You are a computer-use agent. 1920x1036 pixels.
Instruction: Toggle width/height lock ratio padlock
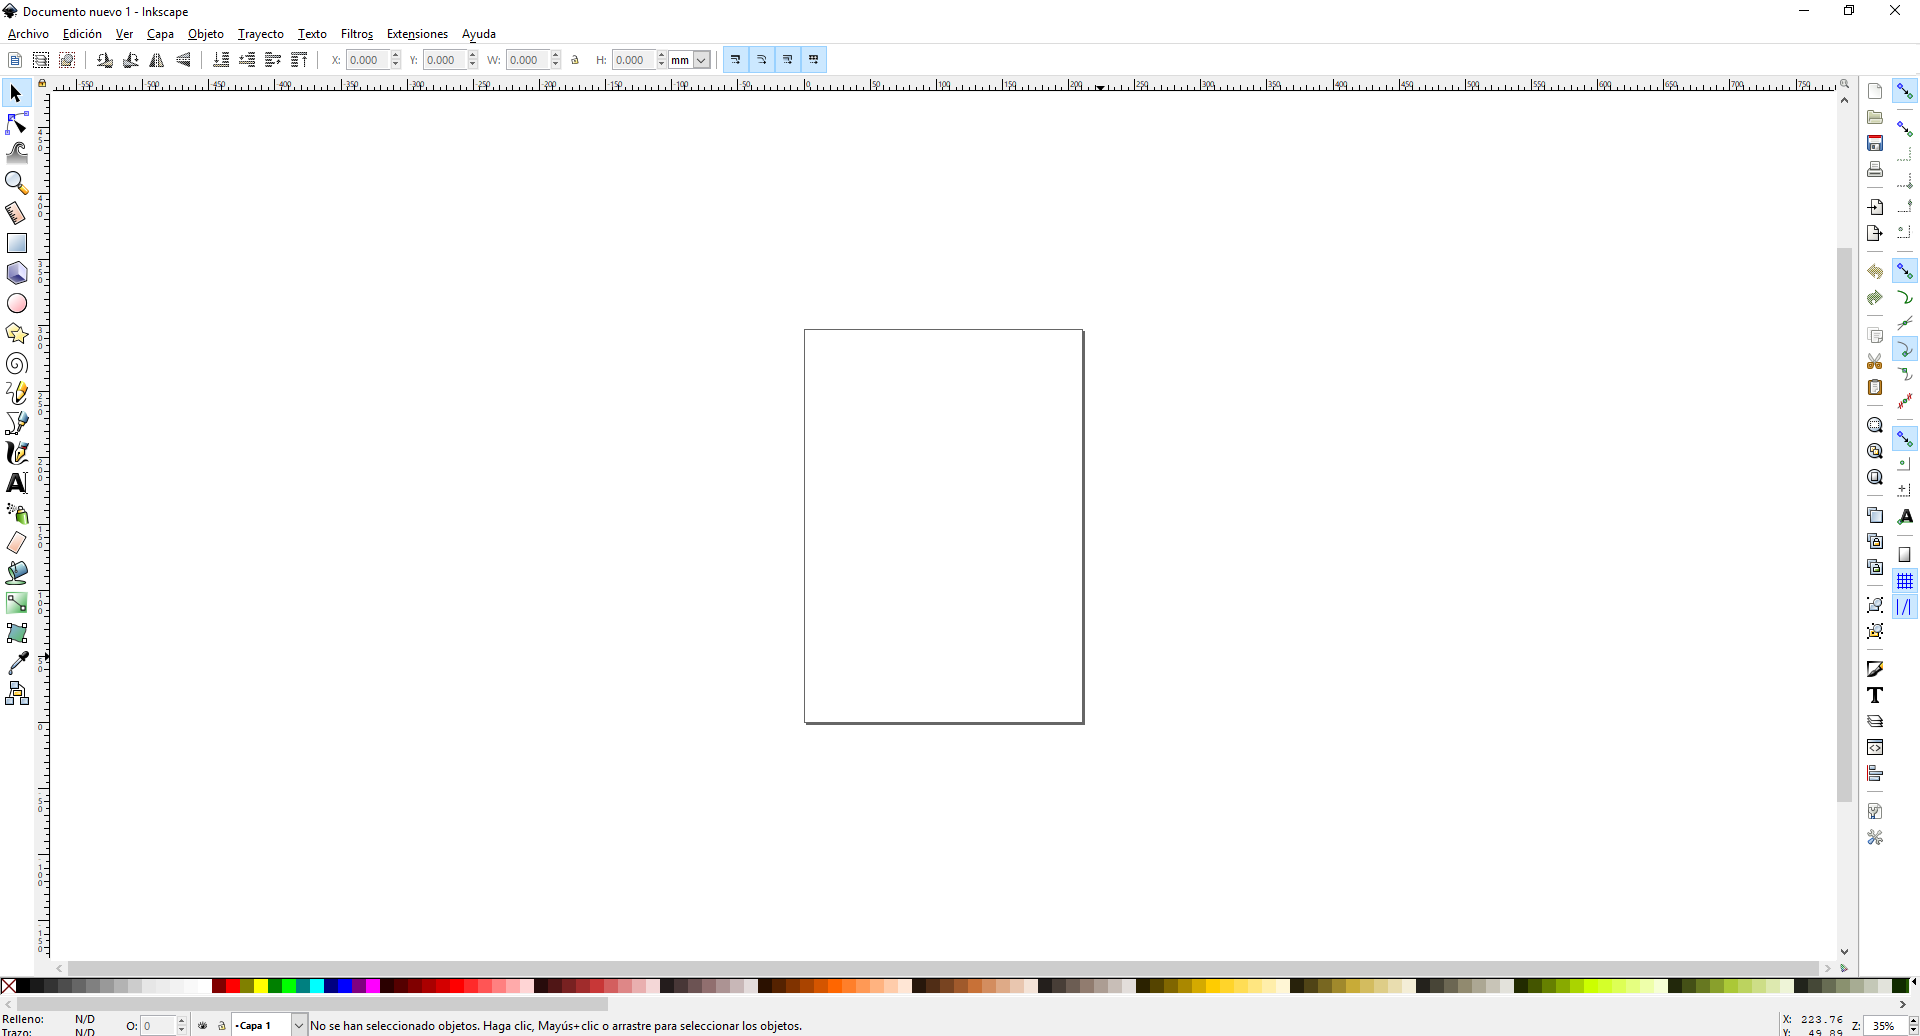coord(575,60)
